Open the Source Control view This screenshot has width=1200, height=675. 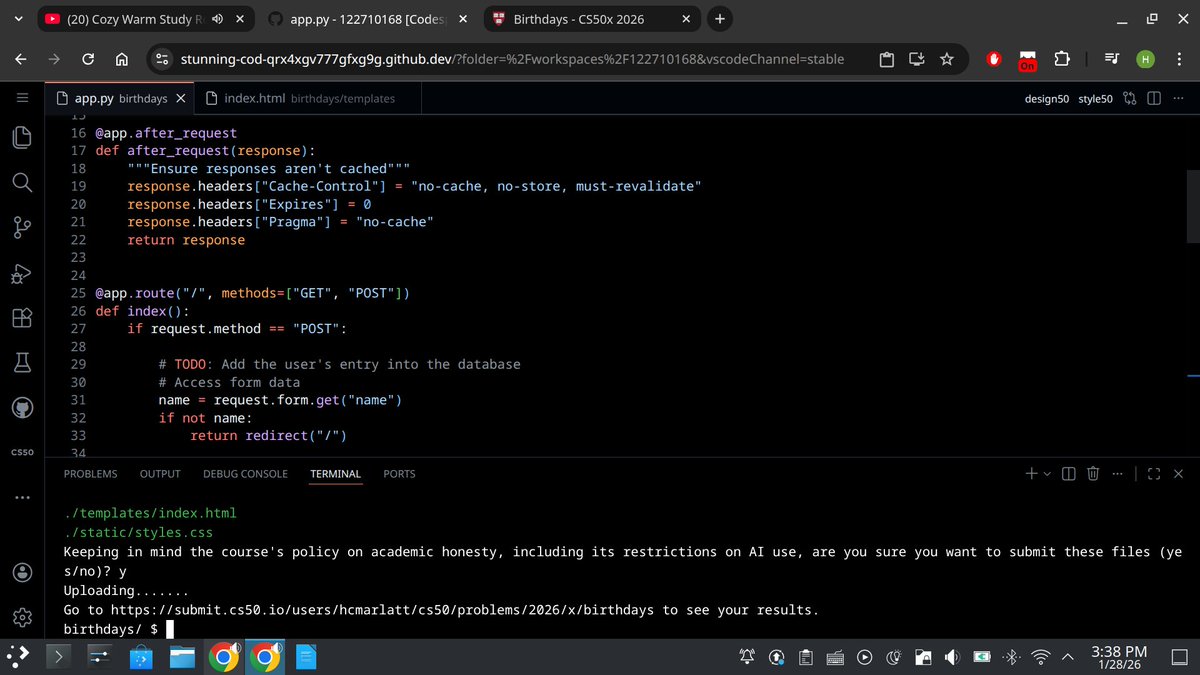tap(22, 228)
